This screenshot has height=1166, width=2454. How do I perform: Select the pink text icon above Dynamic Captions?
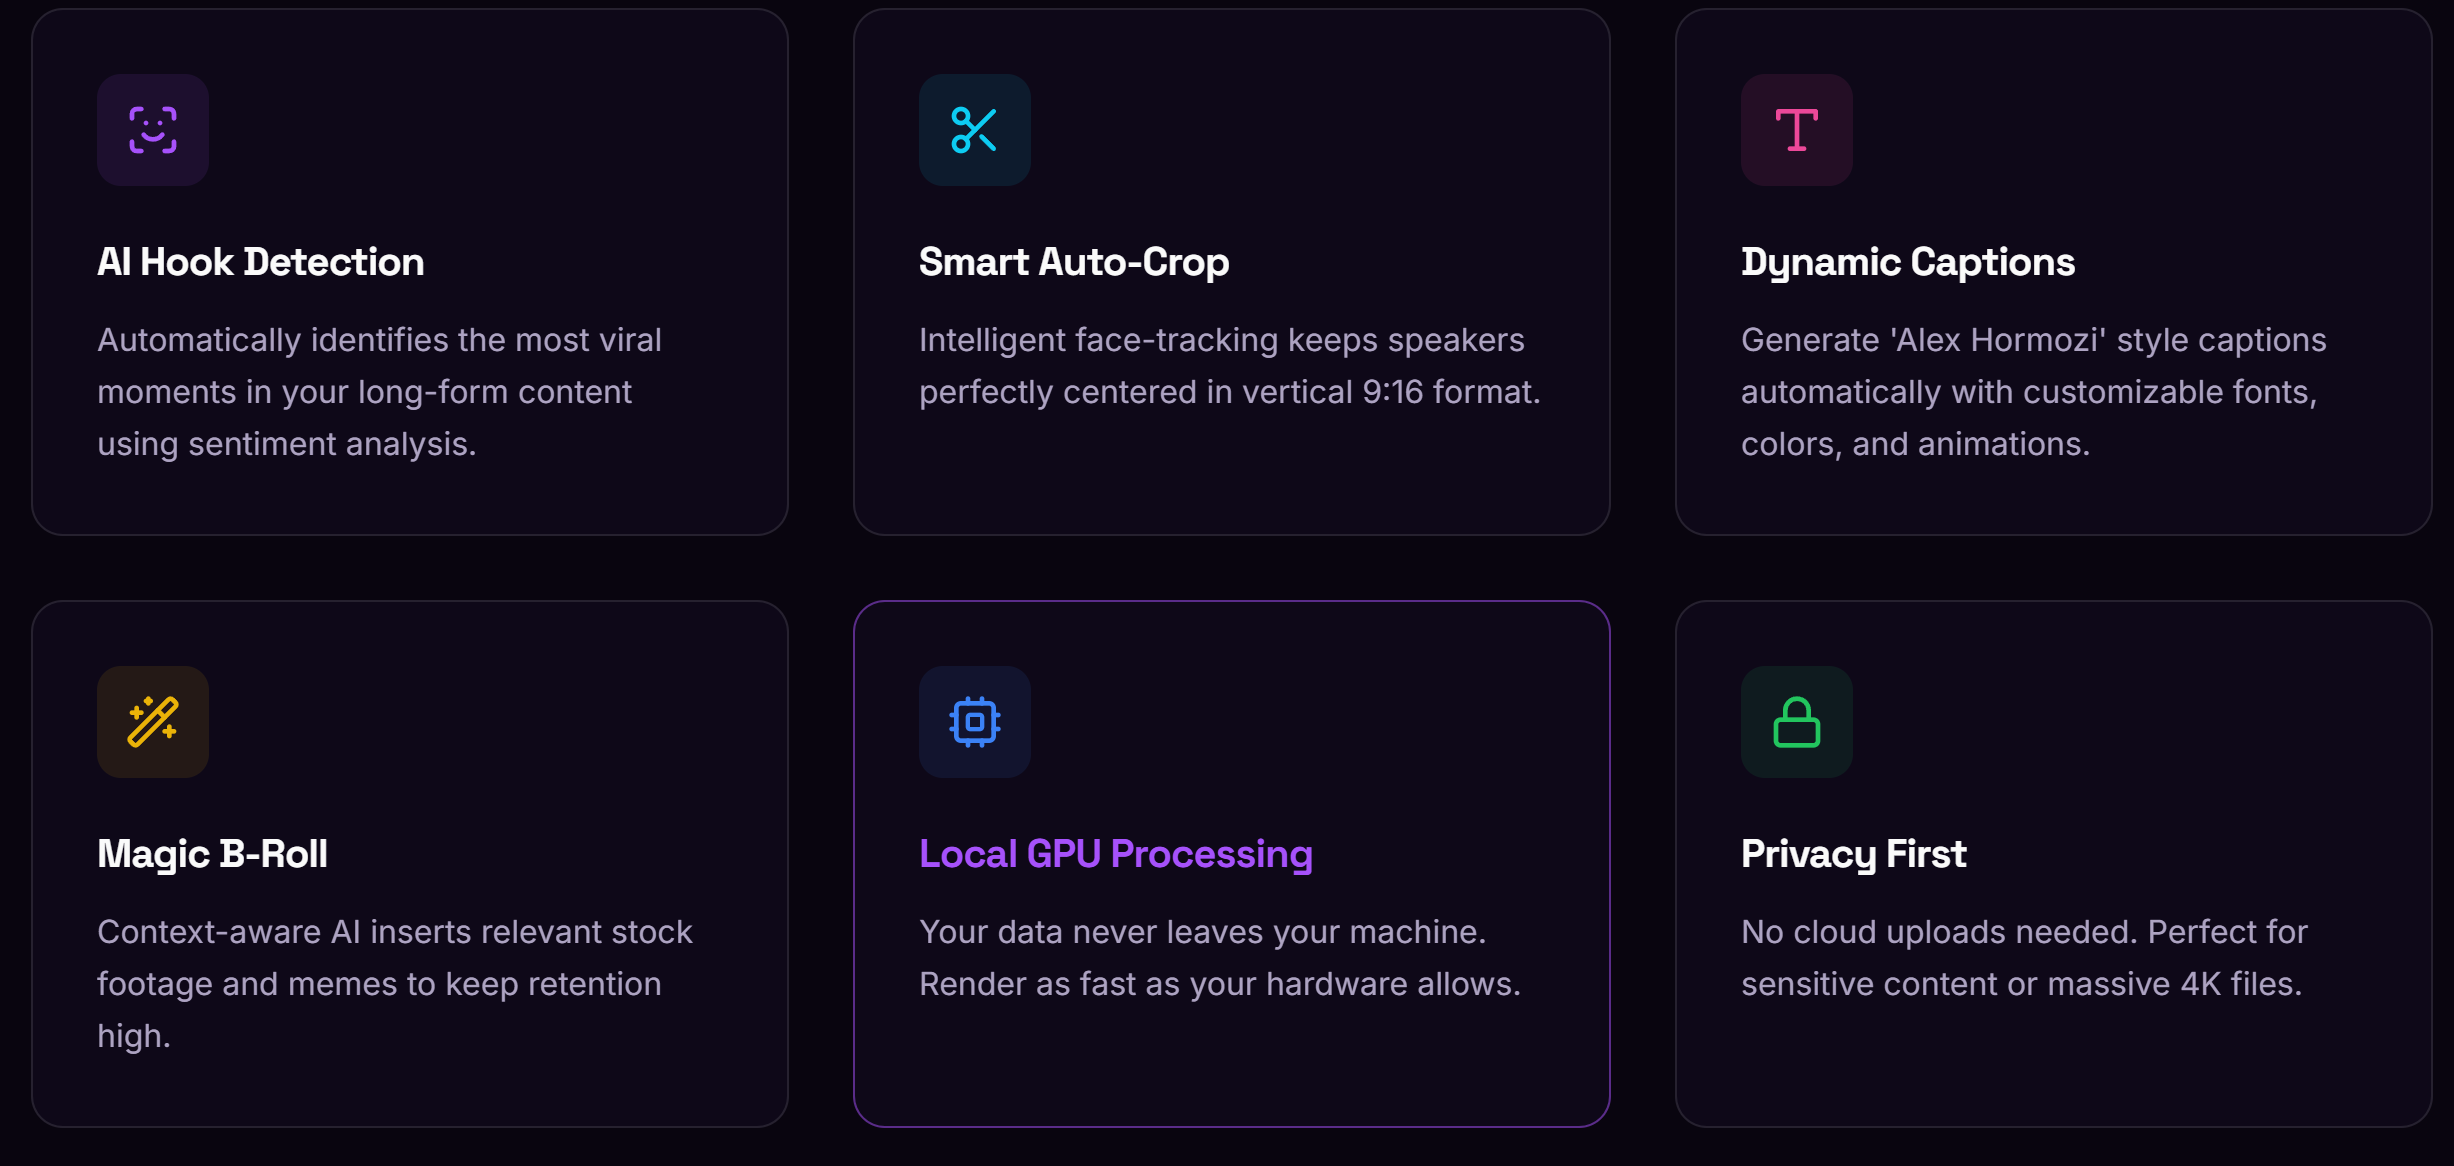pos(1795,129)
